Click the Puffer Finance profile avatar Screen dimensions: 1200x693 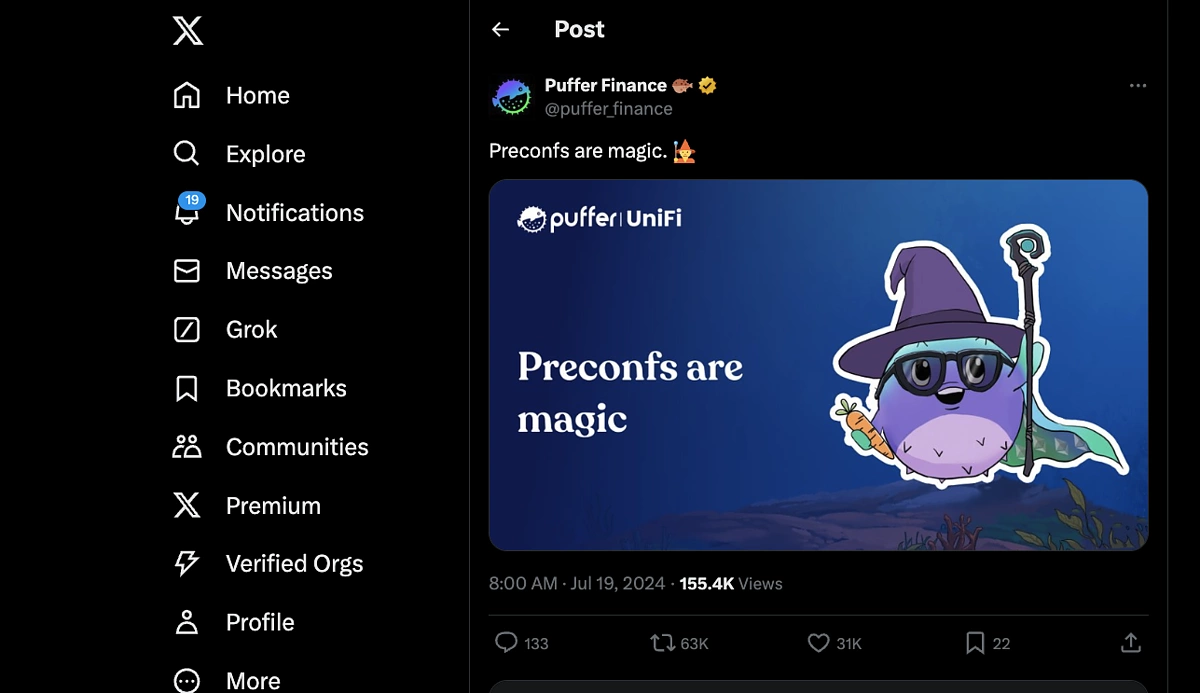point(512,97)
